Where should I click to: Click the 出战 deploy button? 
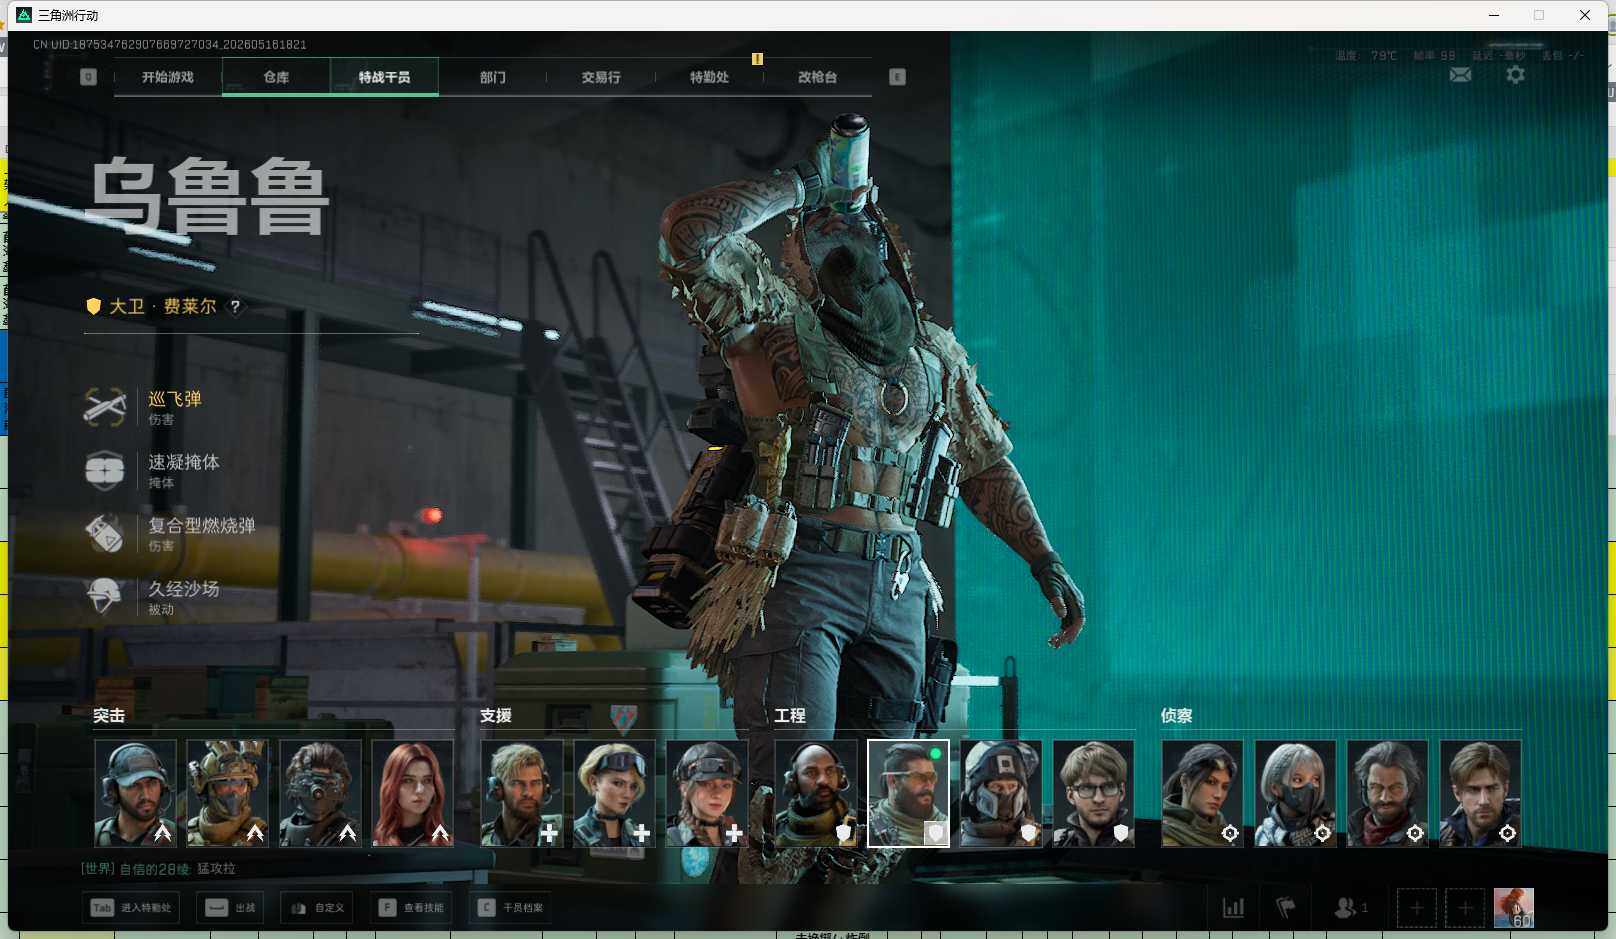tap(231, 908)
